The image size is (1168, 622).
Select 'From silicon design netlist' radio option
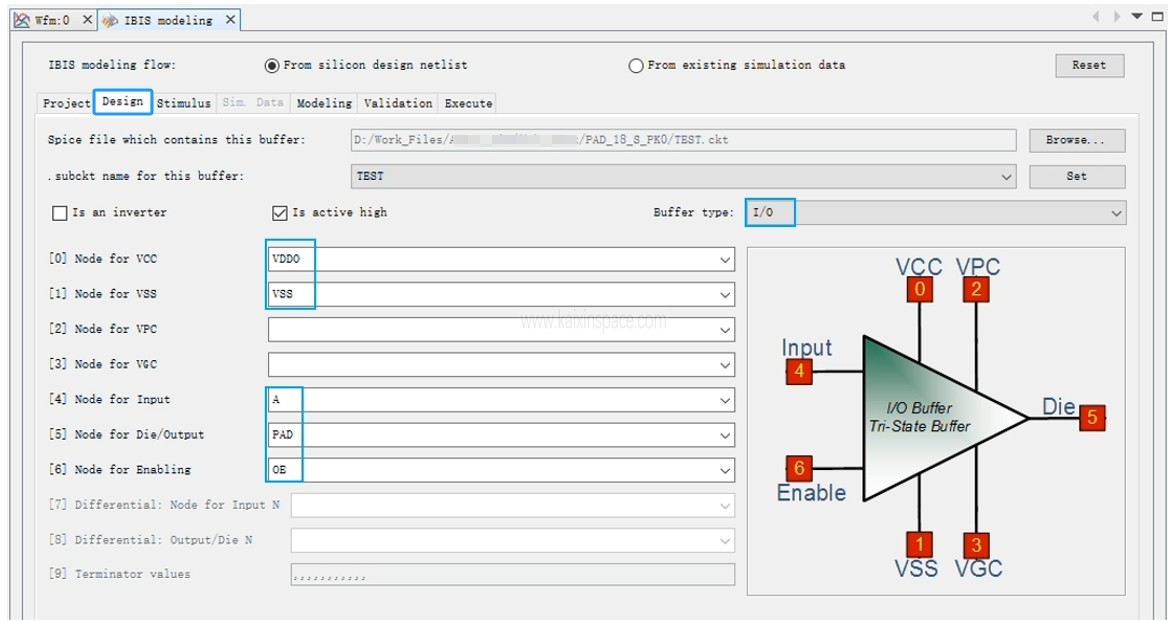click(272, 66)
